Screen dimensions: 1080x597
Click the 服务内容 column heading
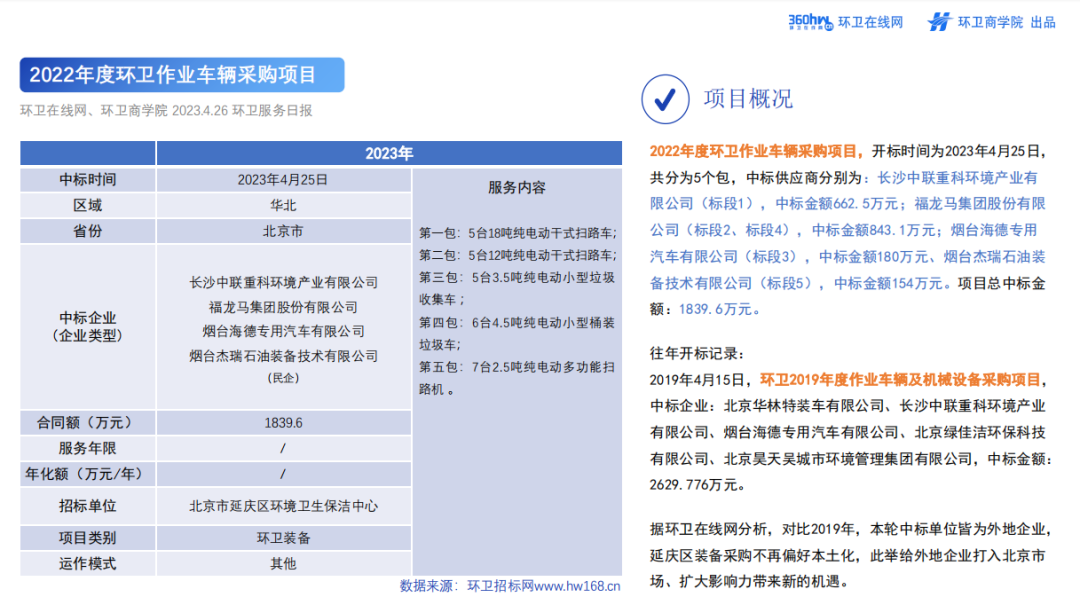tap(517, 187)
